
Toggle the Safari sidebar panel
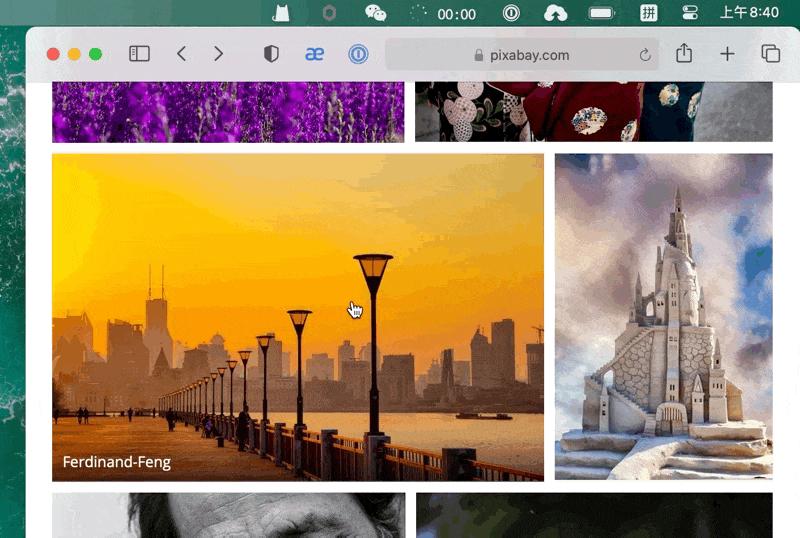tap(139, 54)
